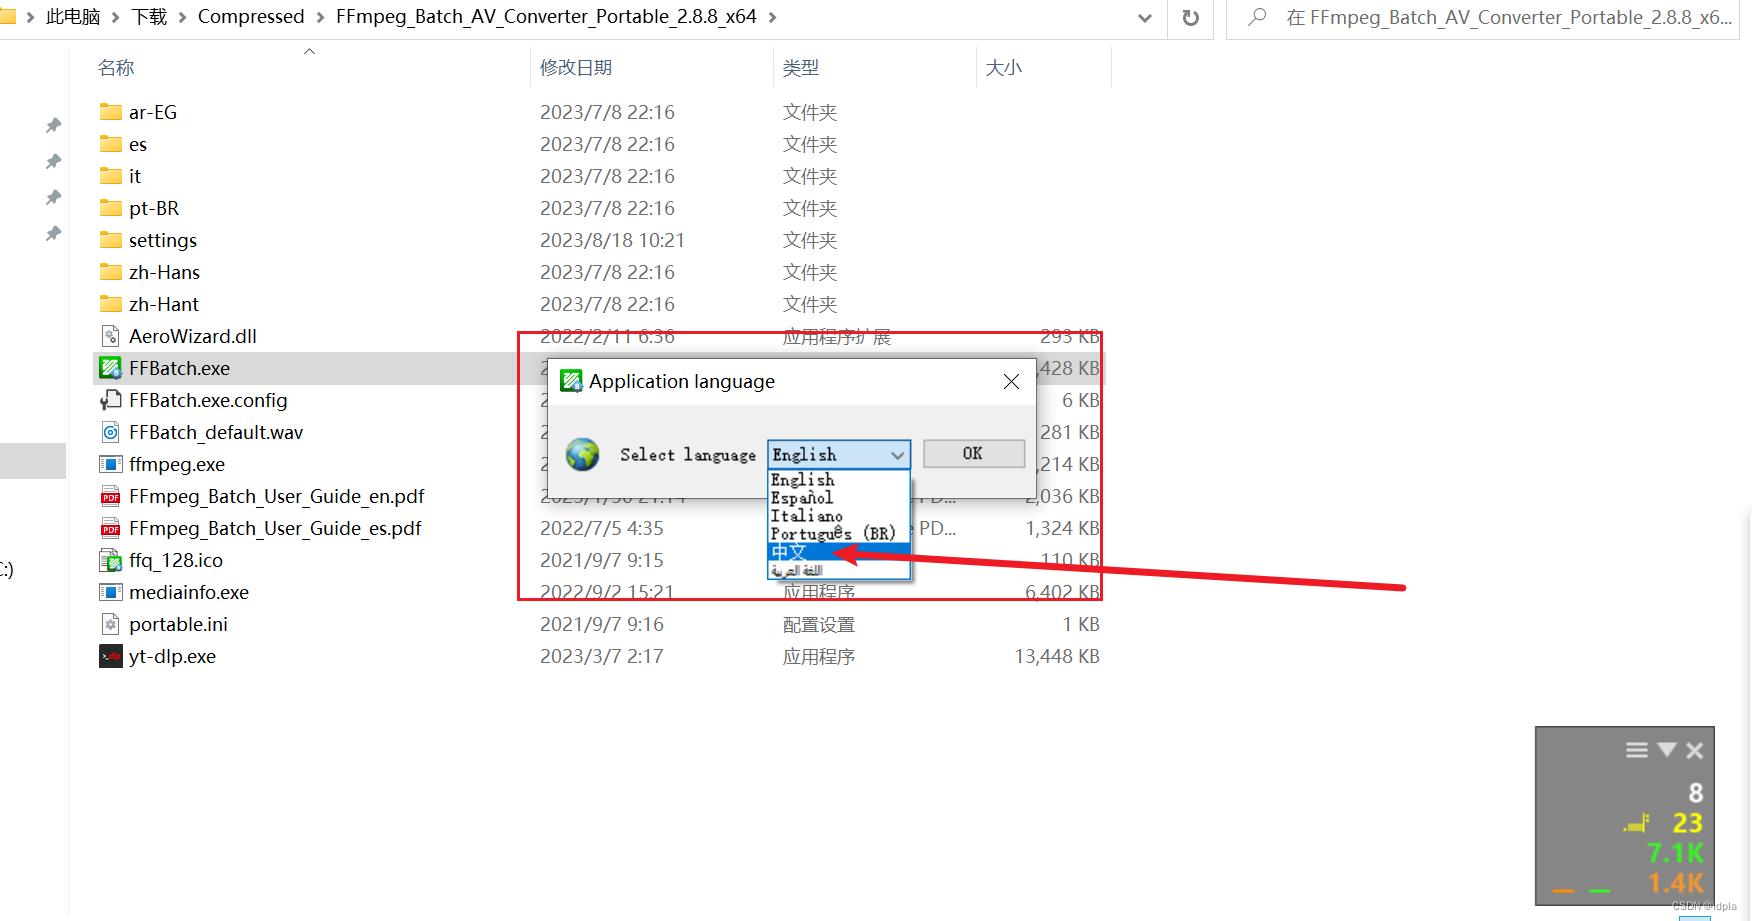This screenshot has height=921, width=1752.
Task: Open the monitor widget hamburger menu
Action: 1636,749
